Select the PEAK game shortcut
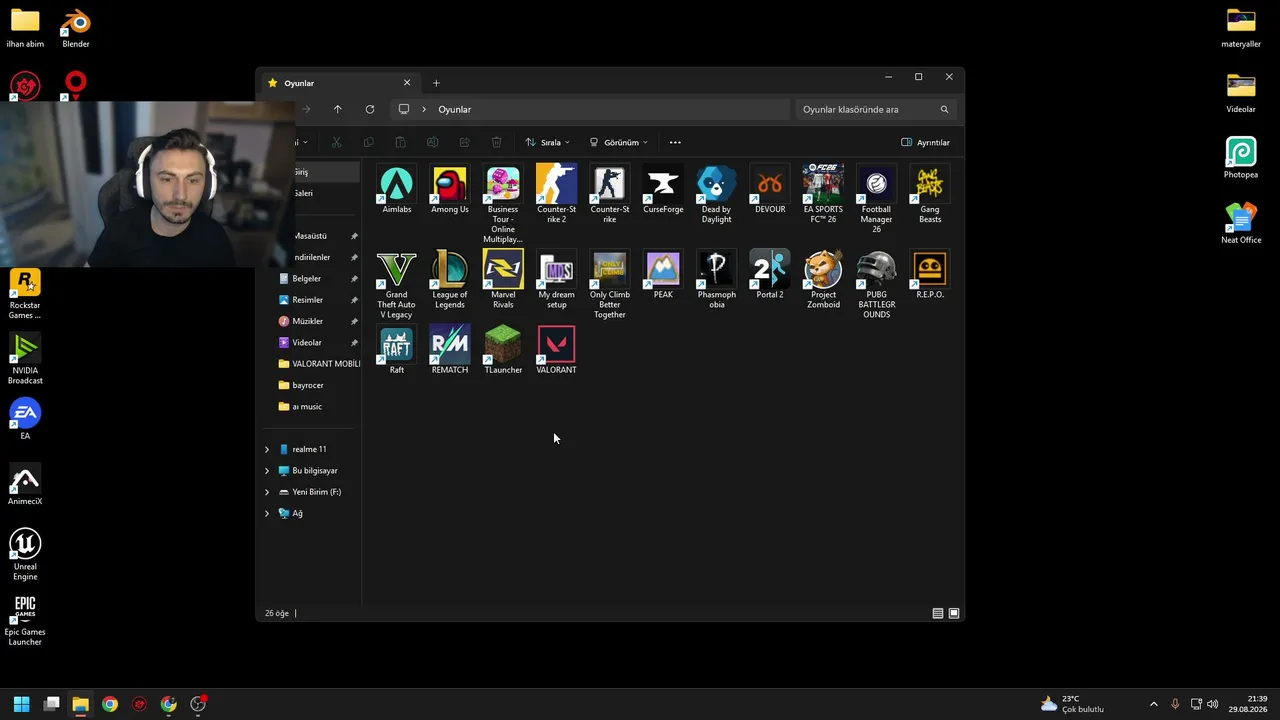This screenshot has width=1280, height=720. (x=663, y=275)
